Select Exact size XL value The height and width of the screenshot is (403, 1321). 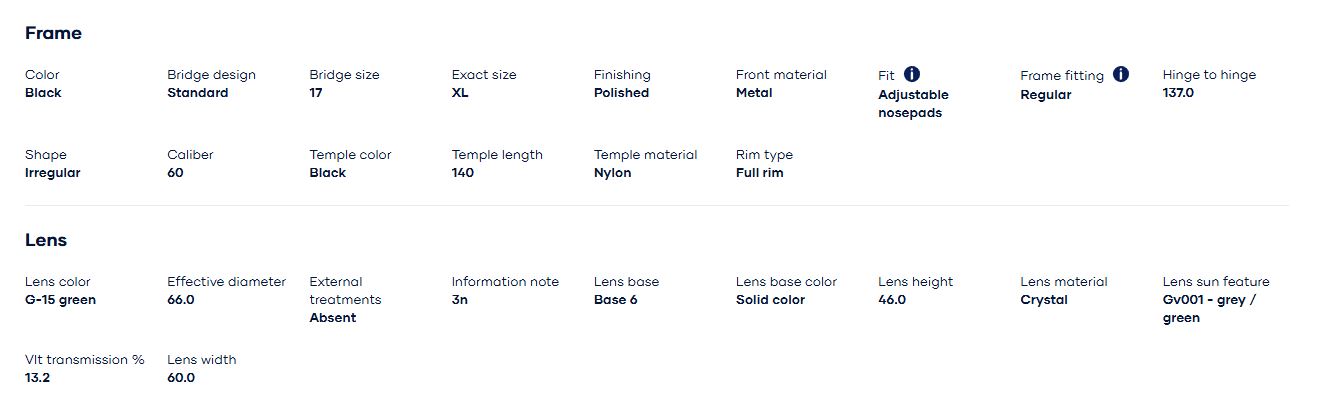click(460, 93)
